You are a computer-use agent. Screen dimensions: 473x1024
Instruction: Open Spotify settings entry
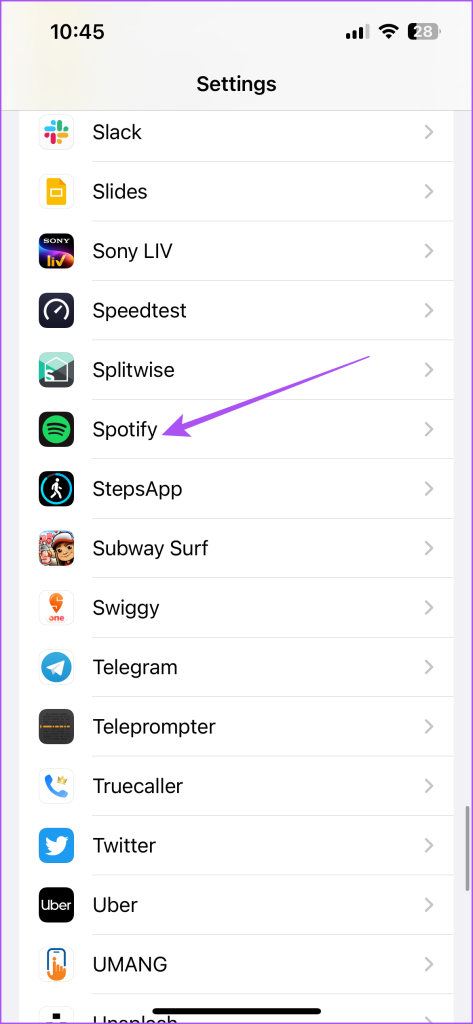tap(236, 429)
